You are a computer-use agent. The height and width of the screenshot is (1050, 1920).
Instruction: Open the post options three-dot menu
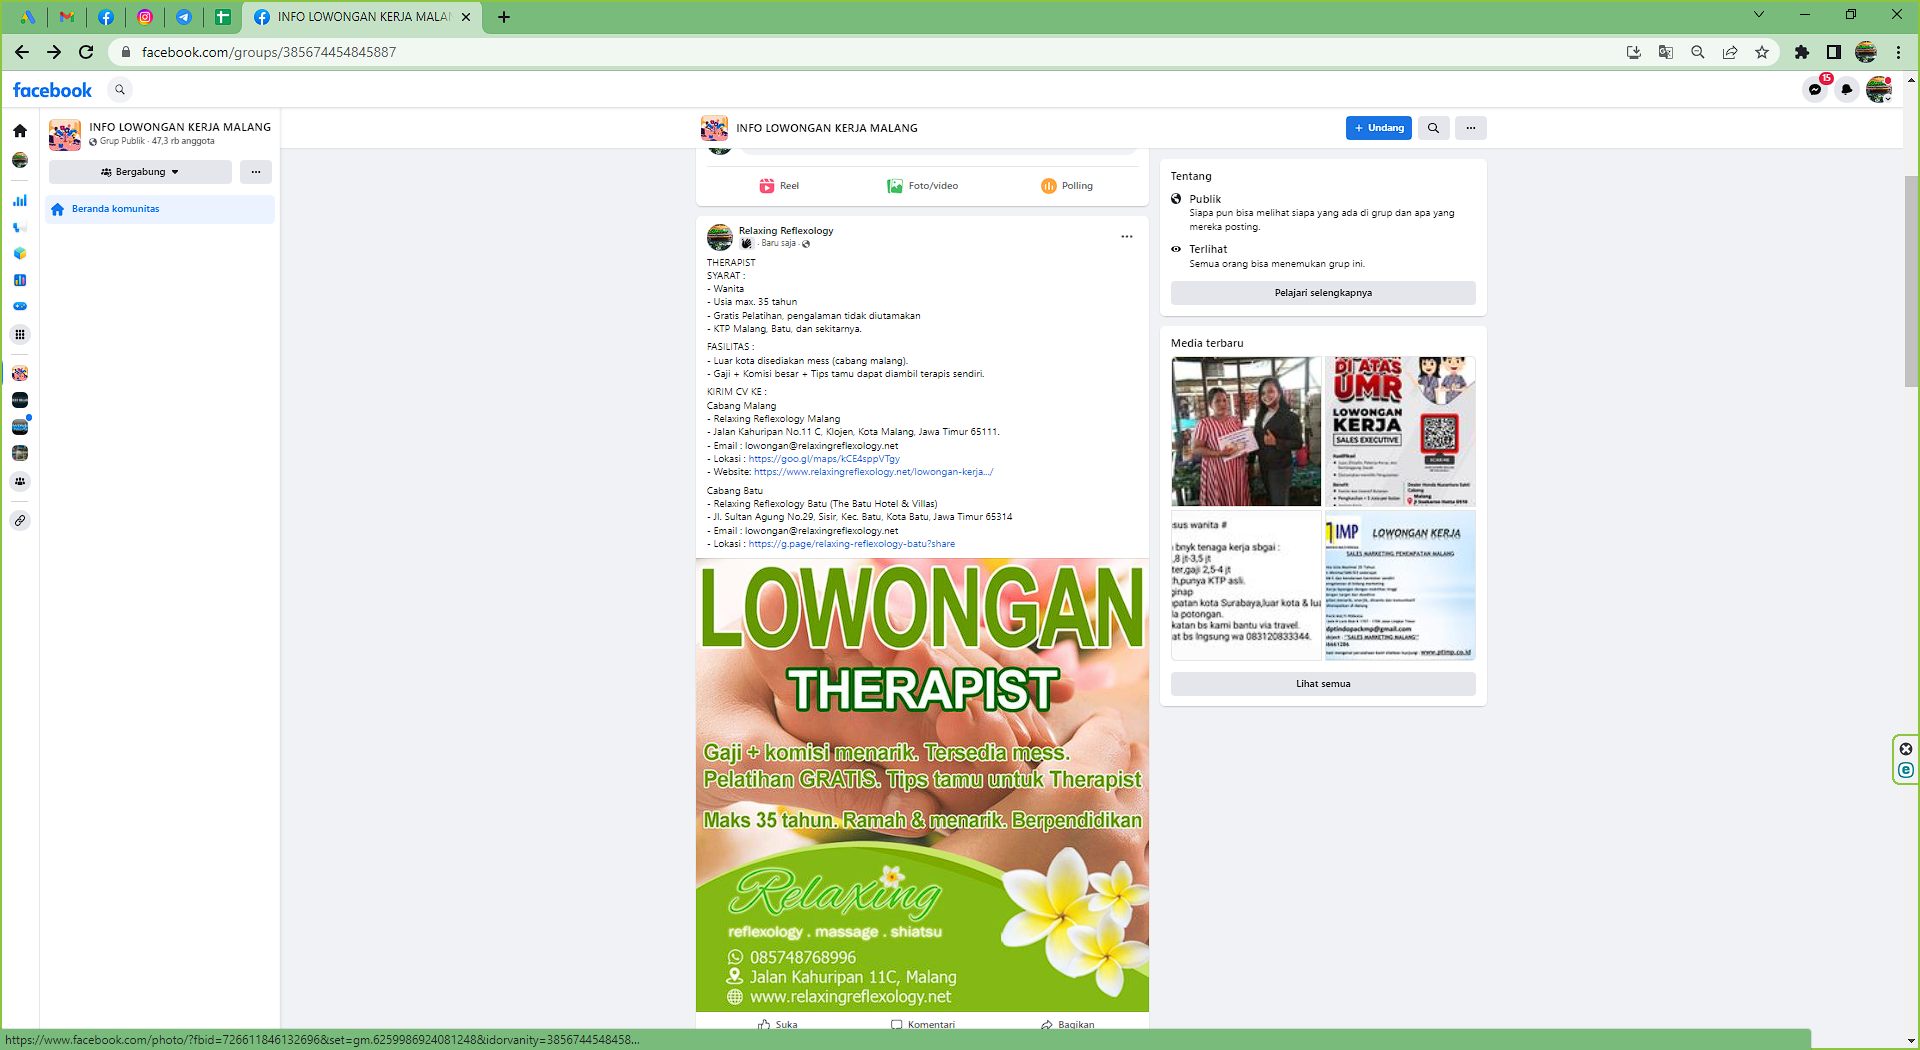1127,237
